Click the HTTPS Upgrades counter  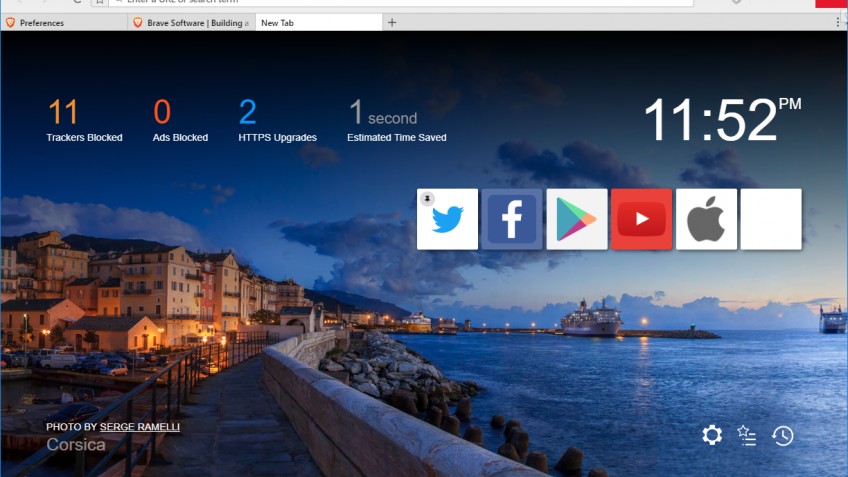tap(277, 120)
